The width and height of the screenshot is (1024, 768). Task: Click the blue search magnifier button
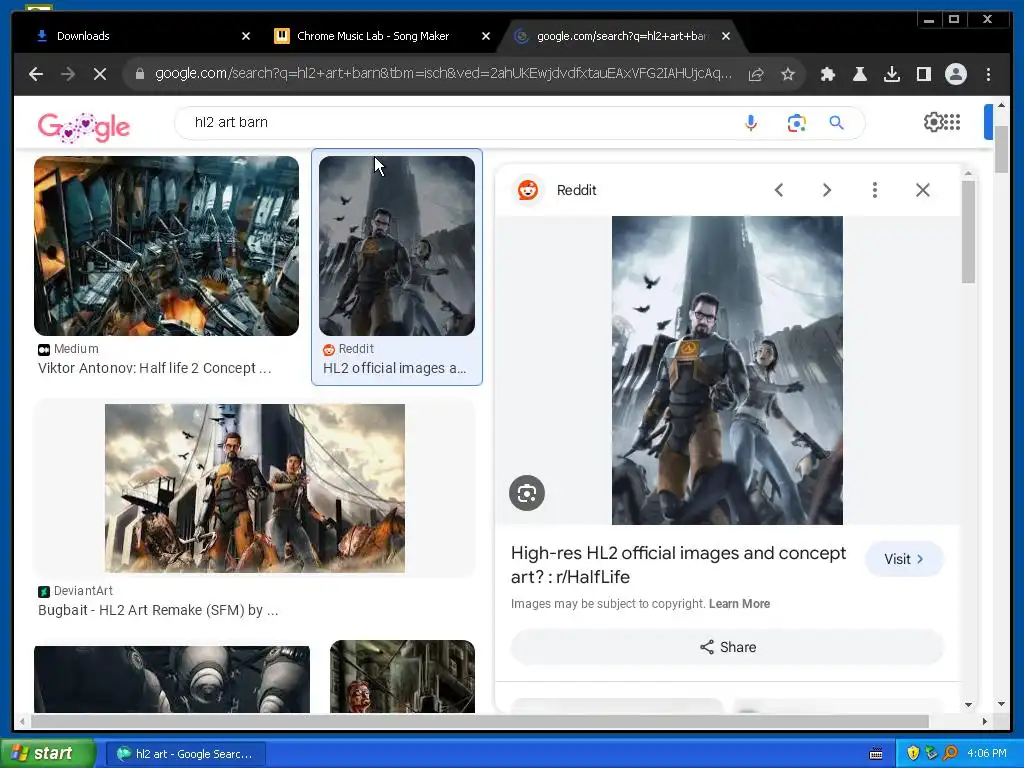click(837, 123)
